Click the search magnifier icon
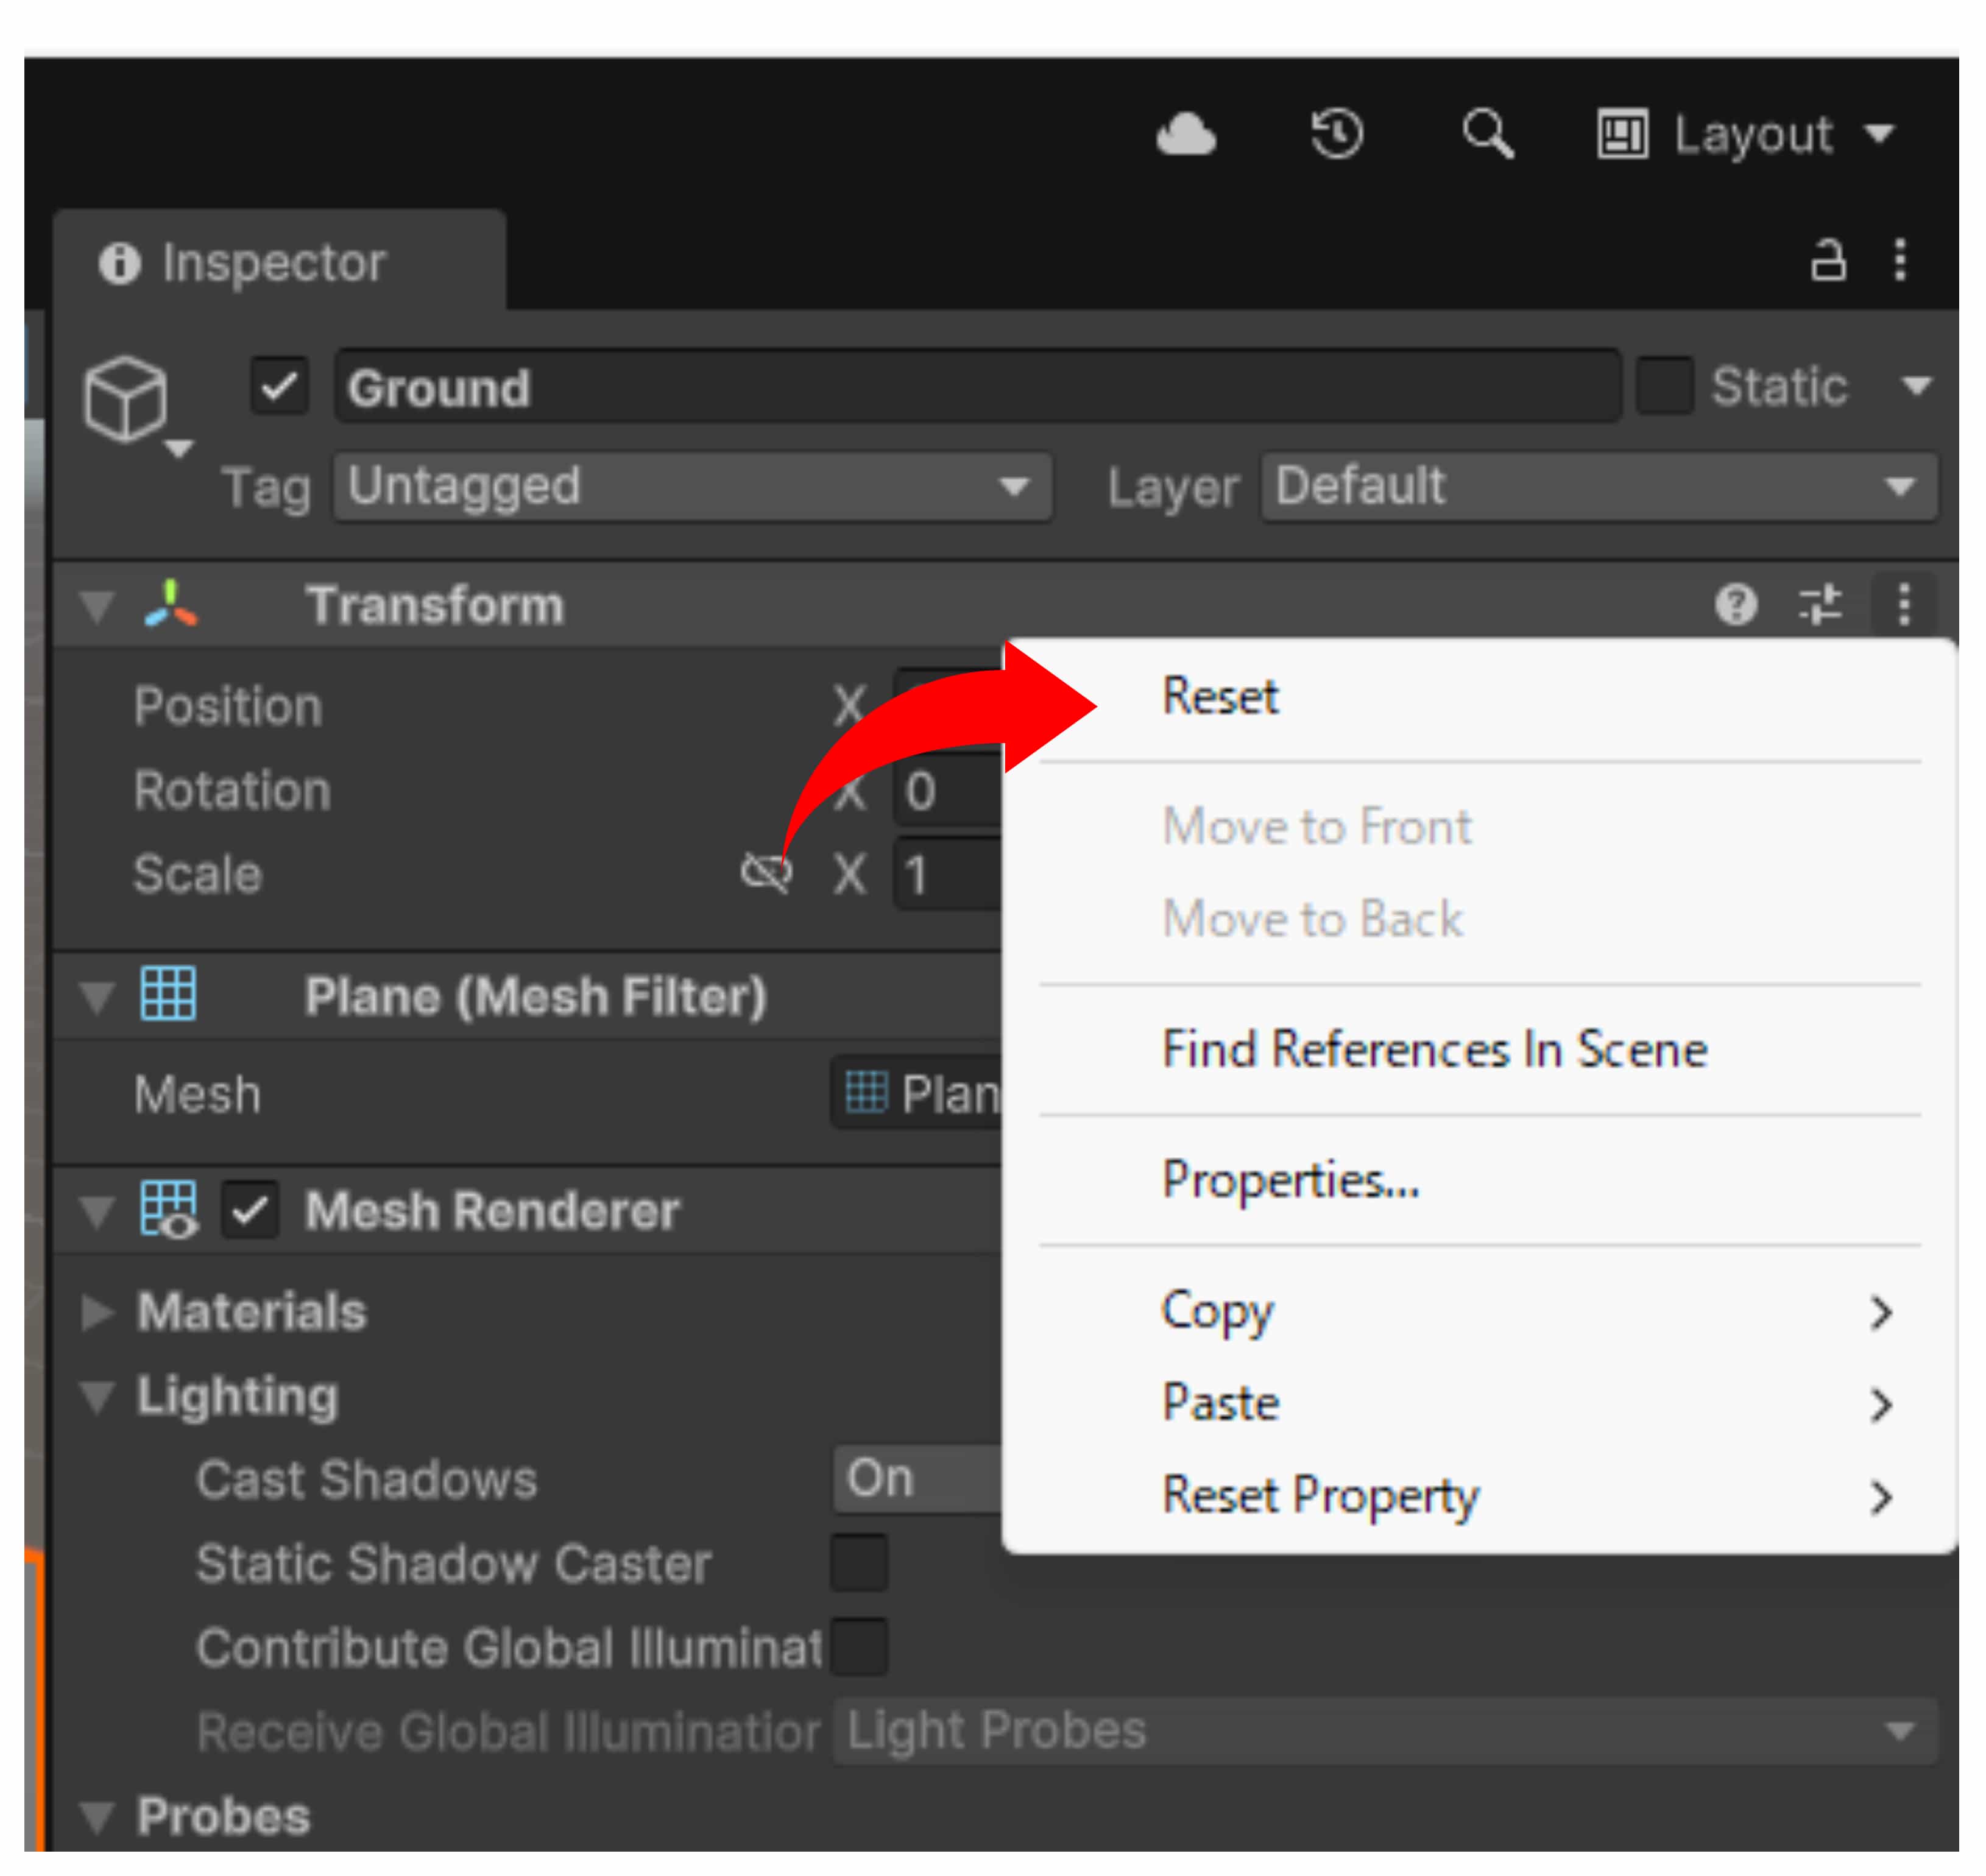 click(x=1487, y=135)
